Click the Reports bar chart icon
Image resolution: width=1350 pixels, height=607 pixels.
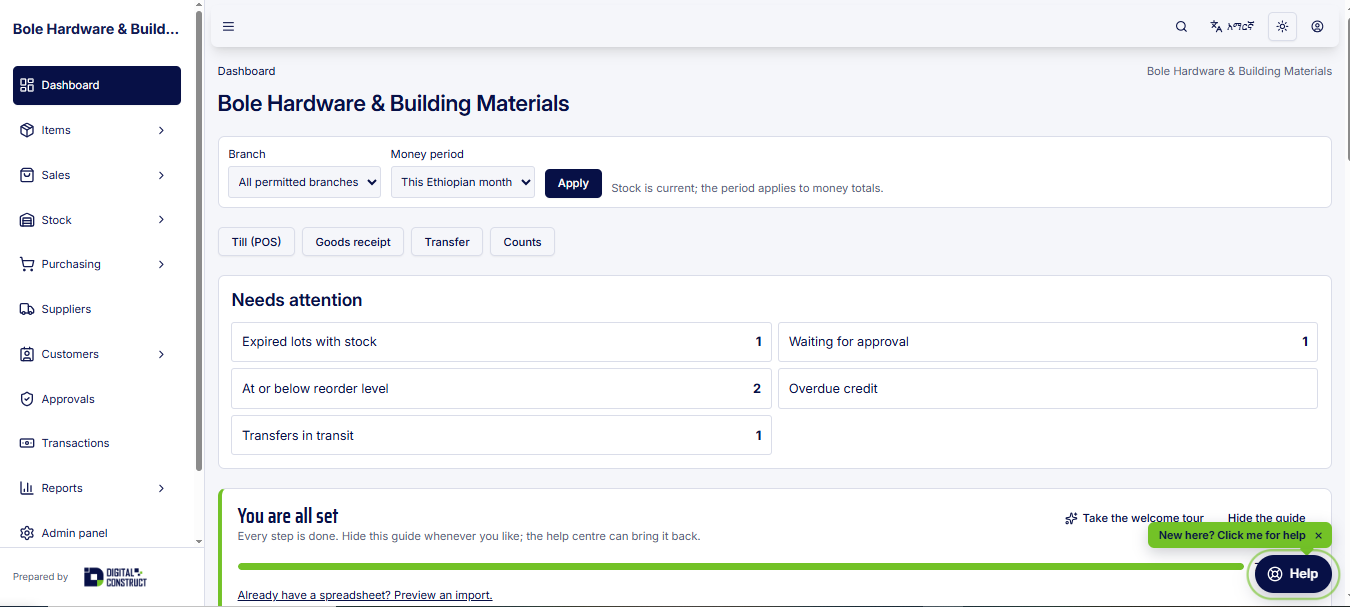click(27, 488)
